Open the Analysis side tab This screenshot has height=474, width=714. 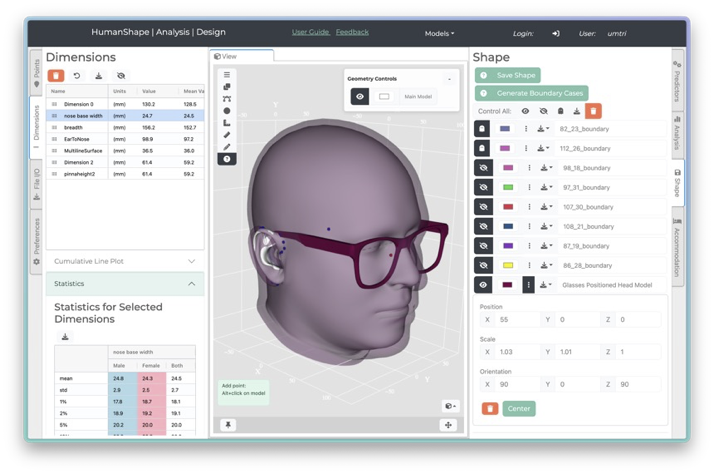tap(678, 133)
